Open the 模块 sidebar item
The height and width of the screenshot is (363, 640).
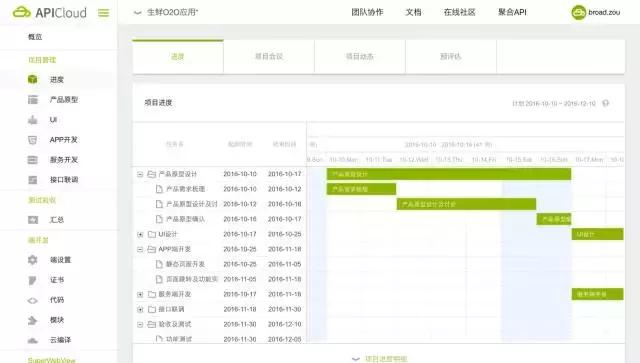click(x=57, y=320)
